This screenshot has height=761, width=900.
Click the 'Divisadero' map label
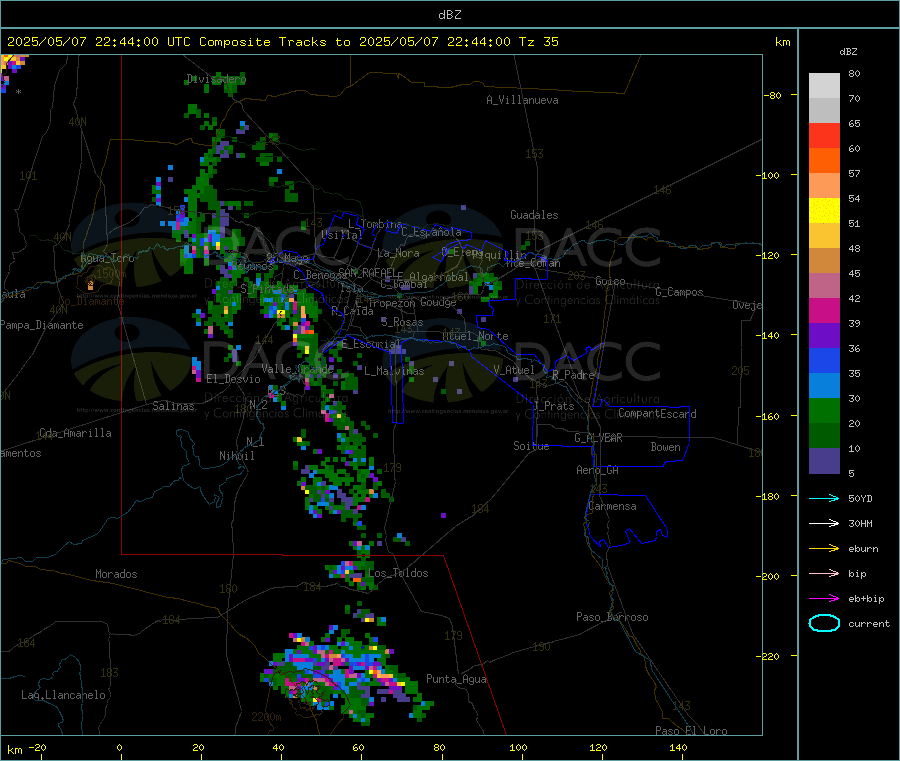[216, 79]
